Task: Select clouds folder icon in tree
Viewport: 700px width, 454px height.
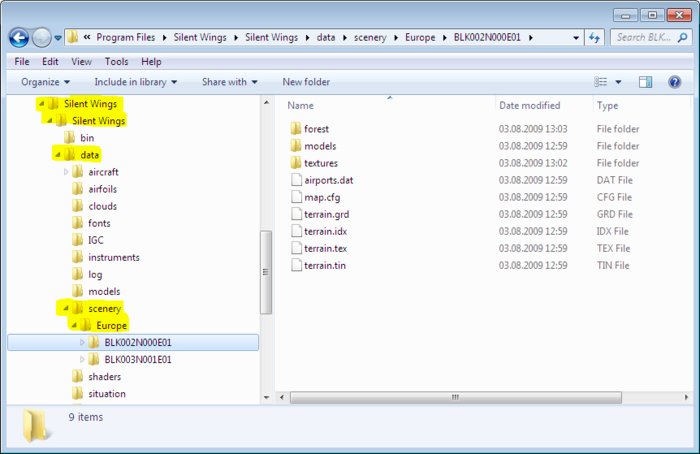Action: pyautogui.click(x=77, y=206)
